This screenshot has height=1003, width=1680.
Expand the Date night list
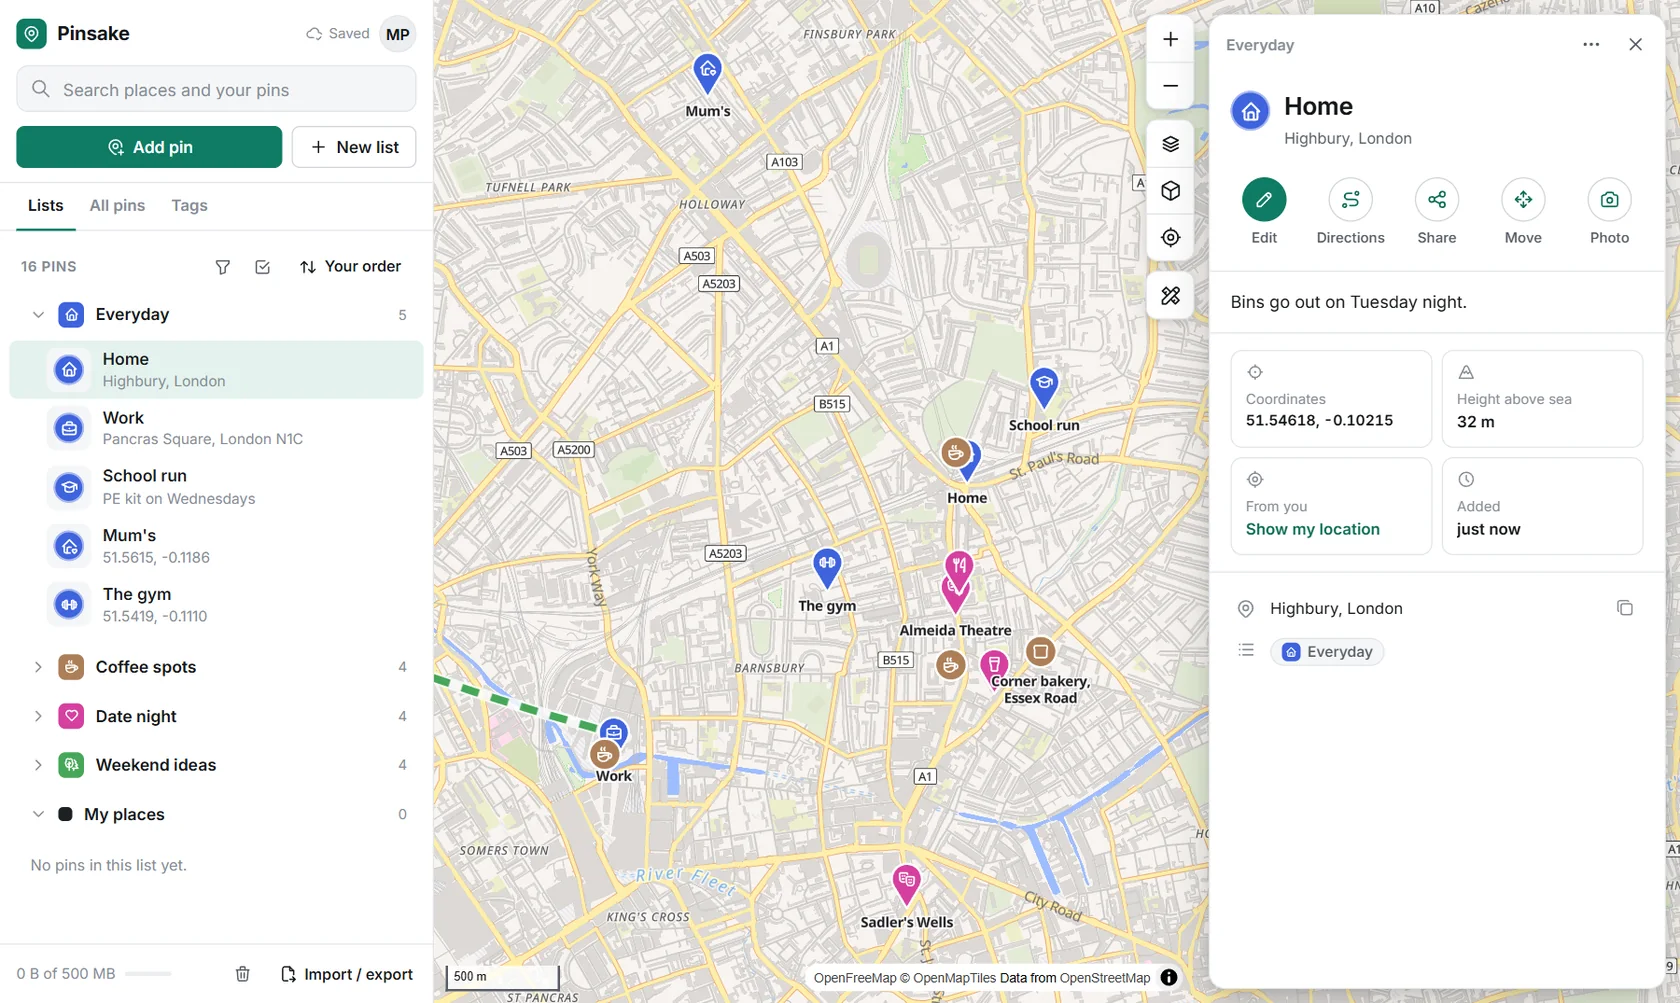pos(38,716)
